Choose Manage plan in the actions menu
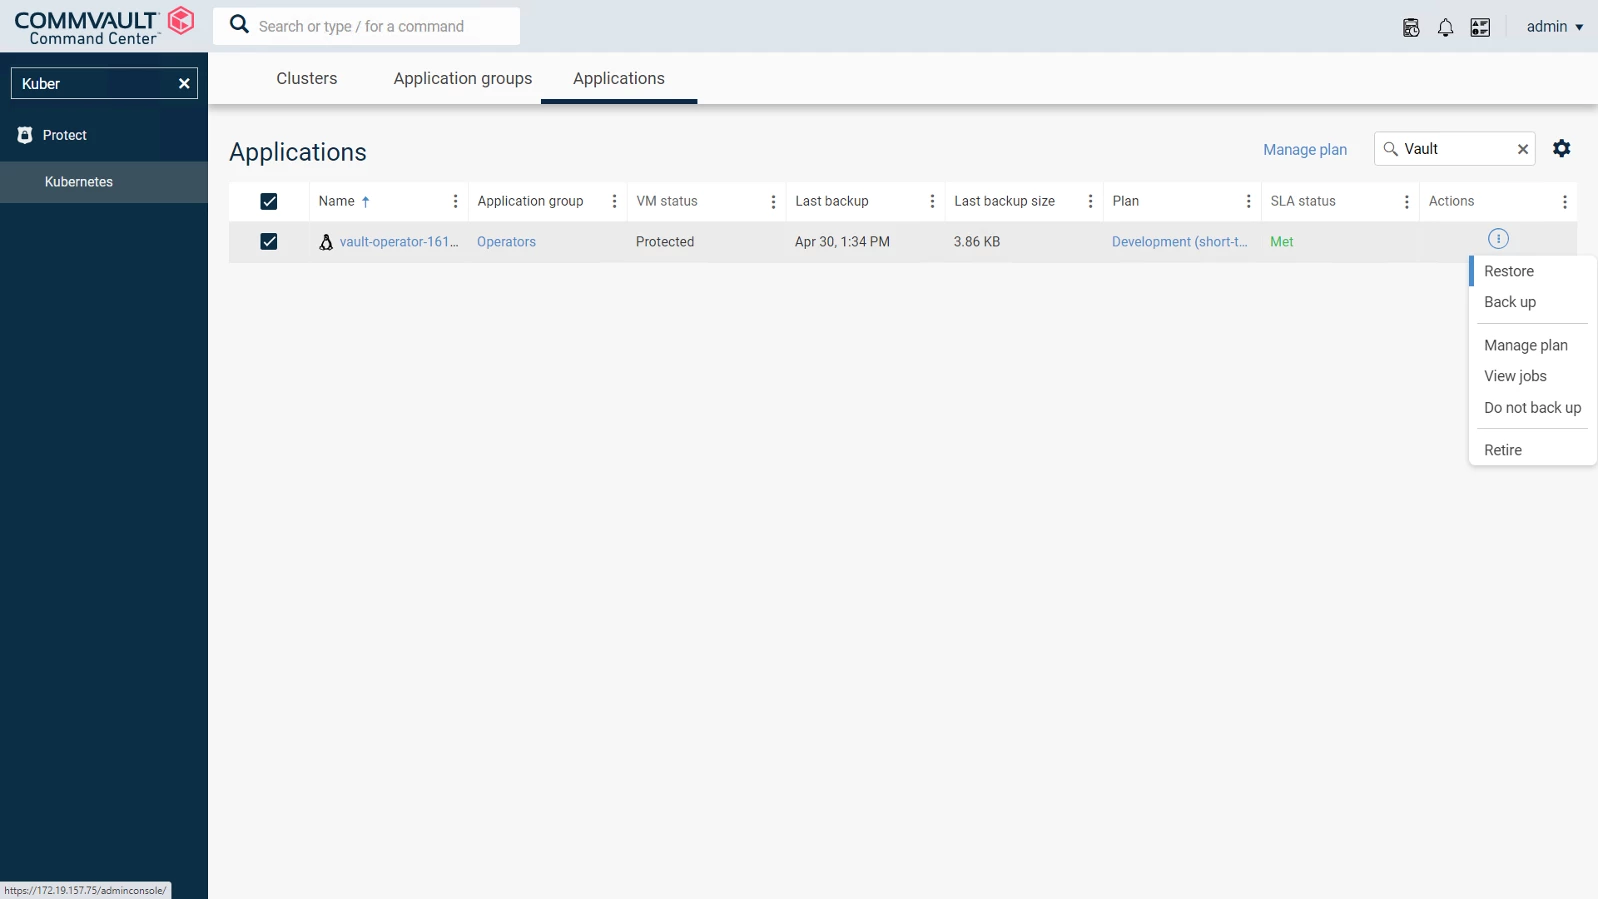This screenshot has width=1598, height=899. tap(1531, 345)
